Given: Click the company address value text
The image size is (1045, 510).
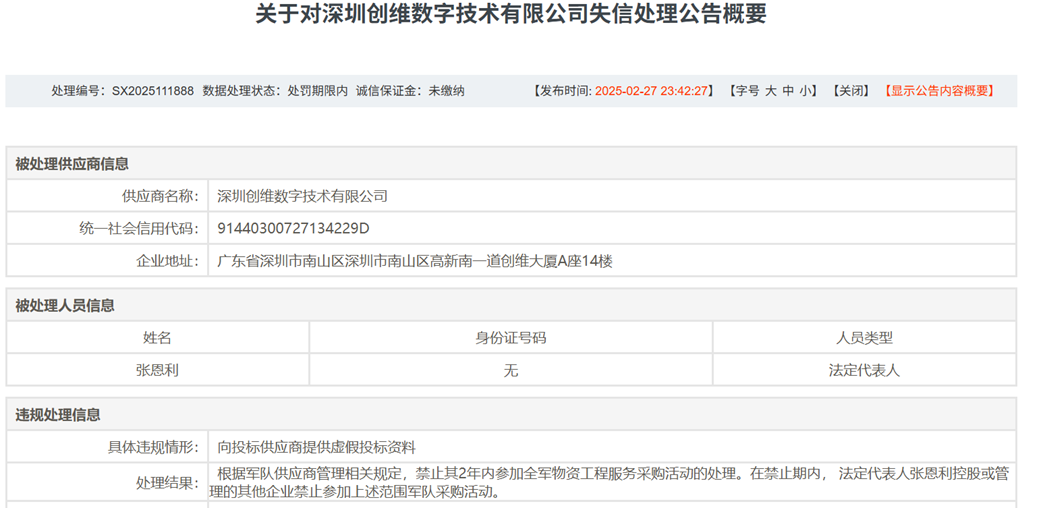Looking at the screenshot, I should coord(415,261).
